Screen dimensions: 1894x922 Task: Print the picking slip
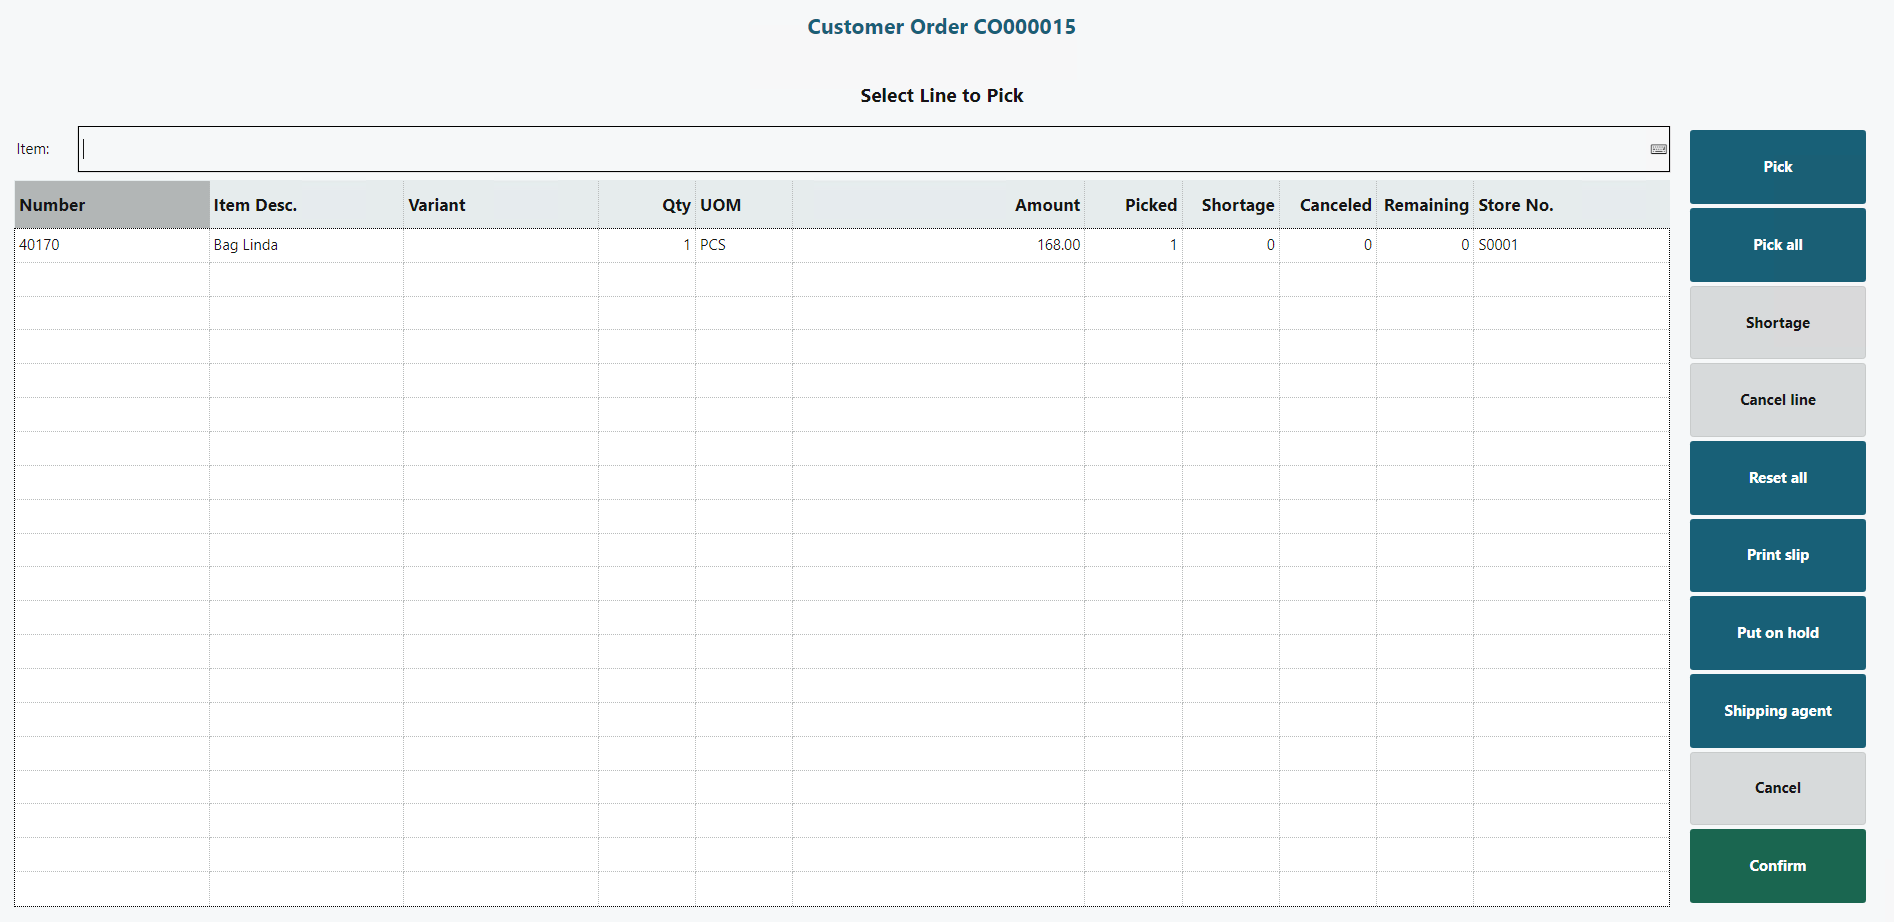tap(1777, 555)
